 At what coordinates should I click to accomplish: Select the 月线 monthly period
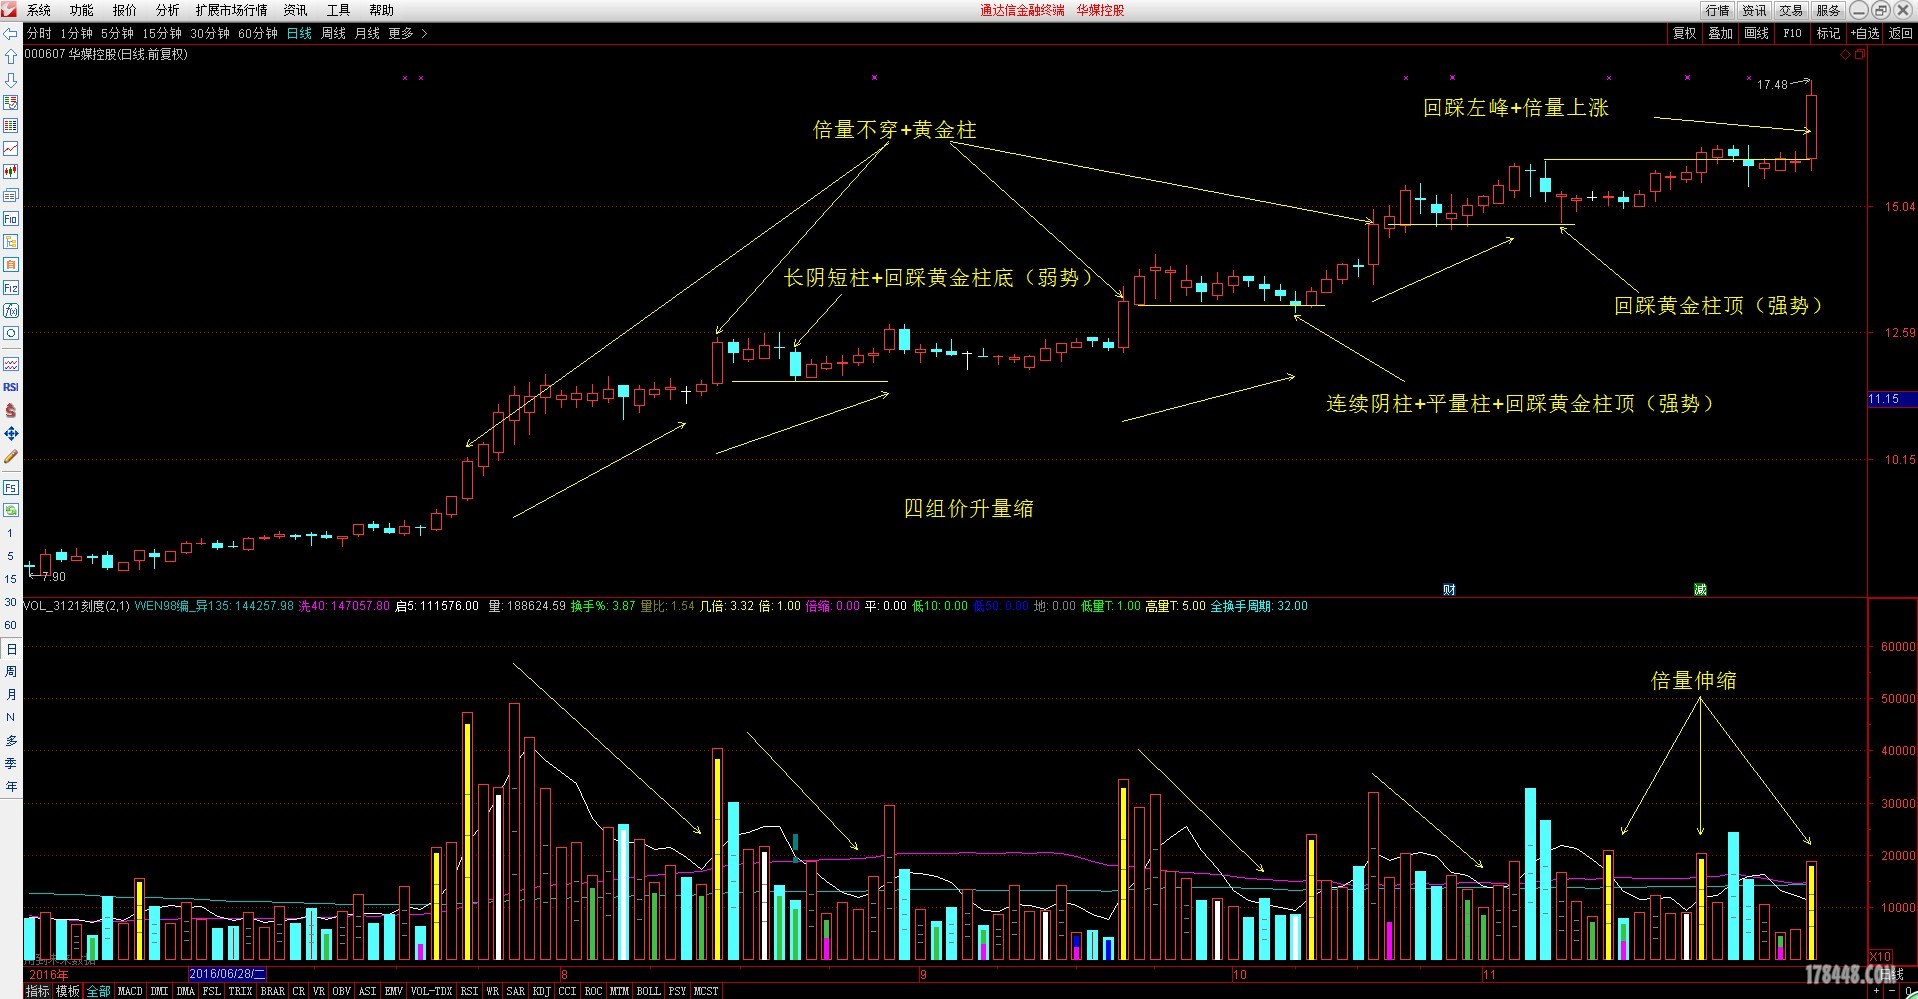click(367, 33)
